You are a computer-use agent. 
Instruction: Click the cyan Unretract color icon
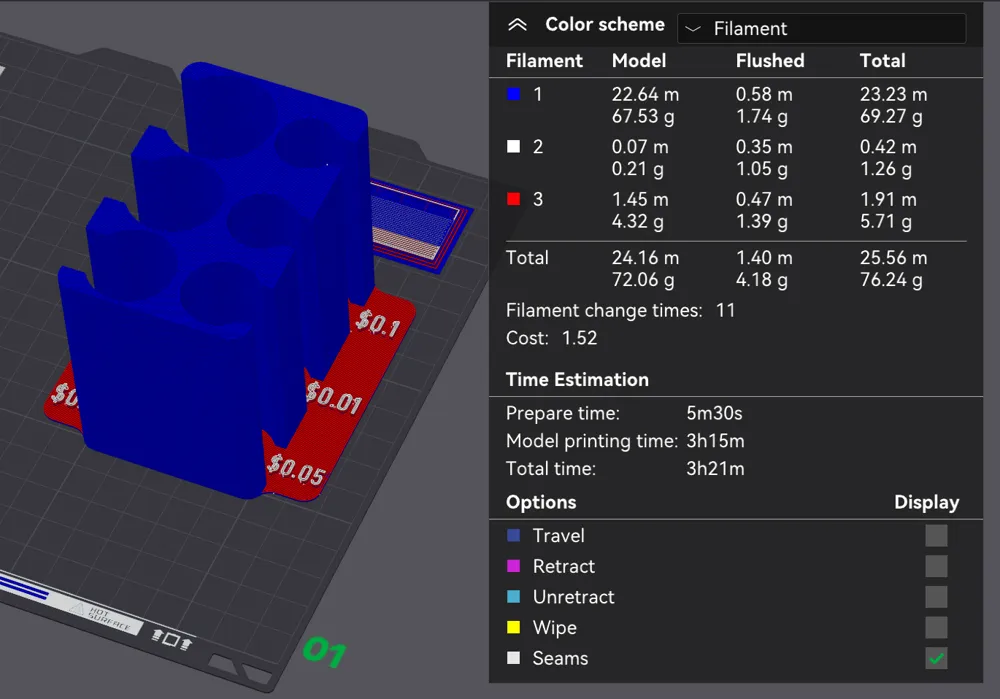pyautogui.click(x=514, y=597)
